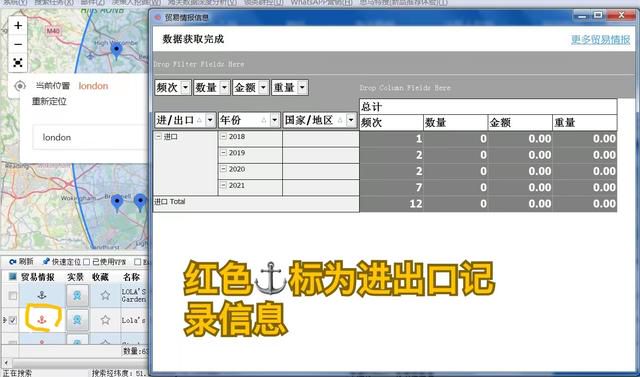Zoom out on the map
The image size is (640, 377).
coord(18,44)
